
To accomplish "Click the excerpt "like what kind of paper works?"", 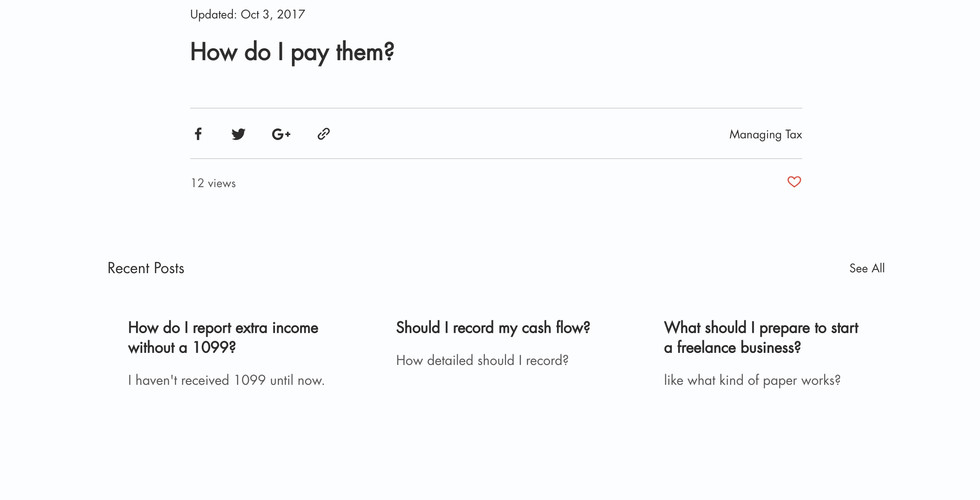I will pyautogui.click(x=752, y=380).
